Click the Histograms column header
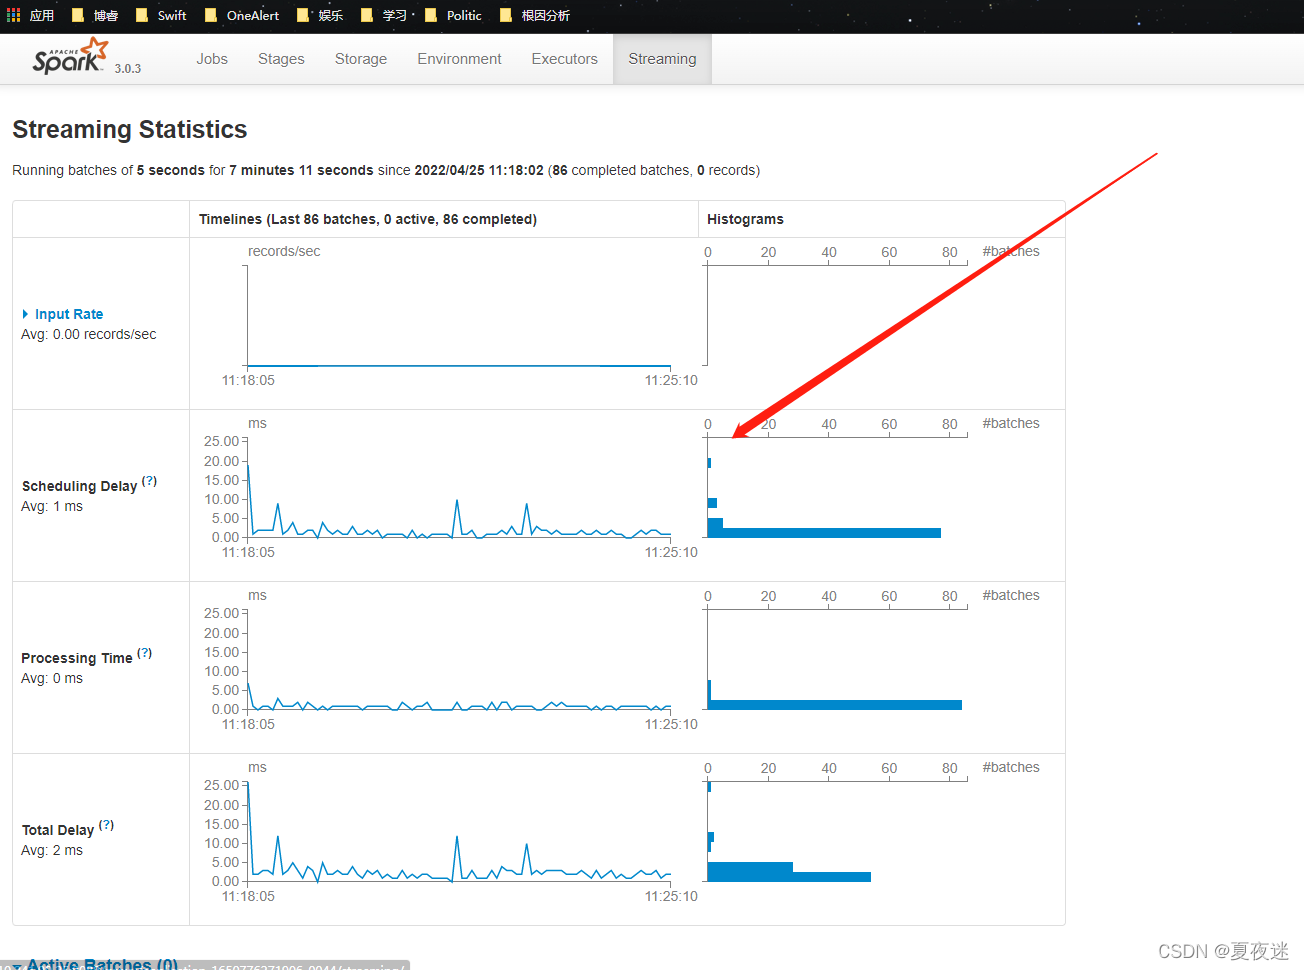Viewport: 1304px width, 970px height. point(745,219)
